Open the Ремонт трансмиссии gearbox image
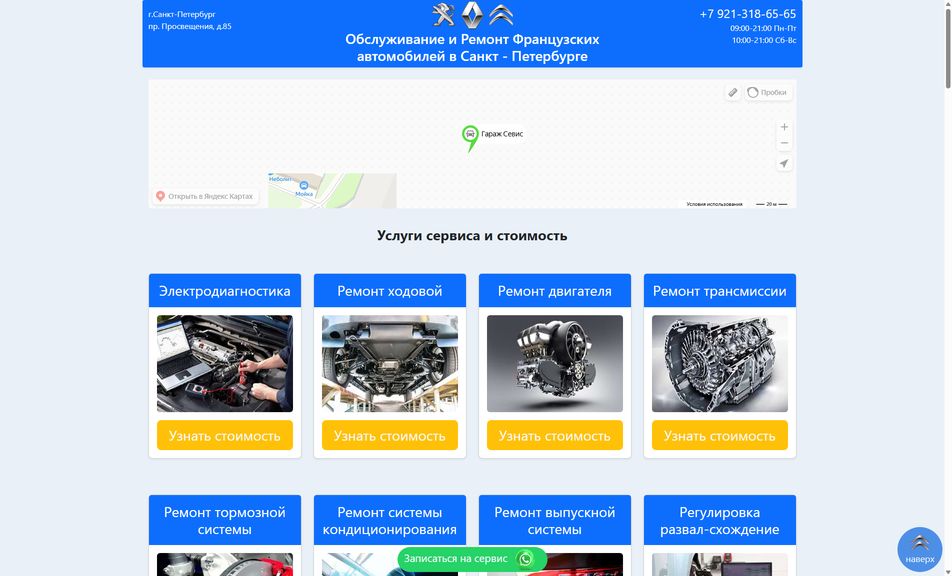 719,364
